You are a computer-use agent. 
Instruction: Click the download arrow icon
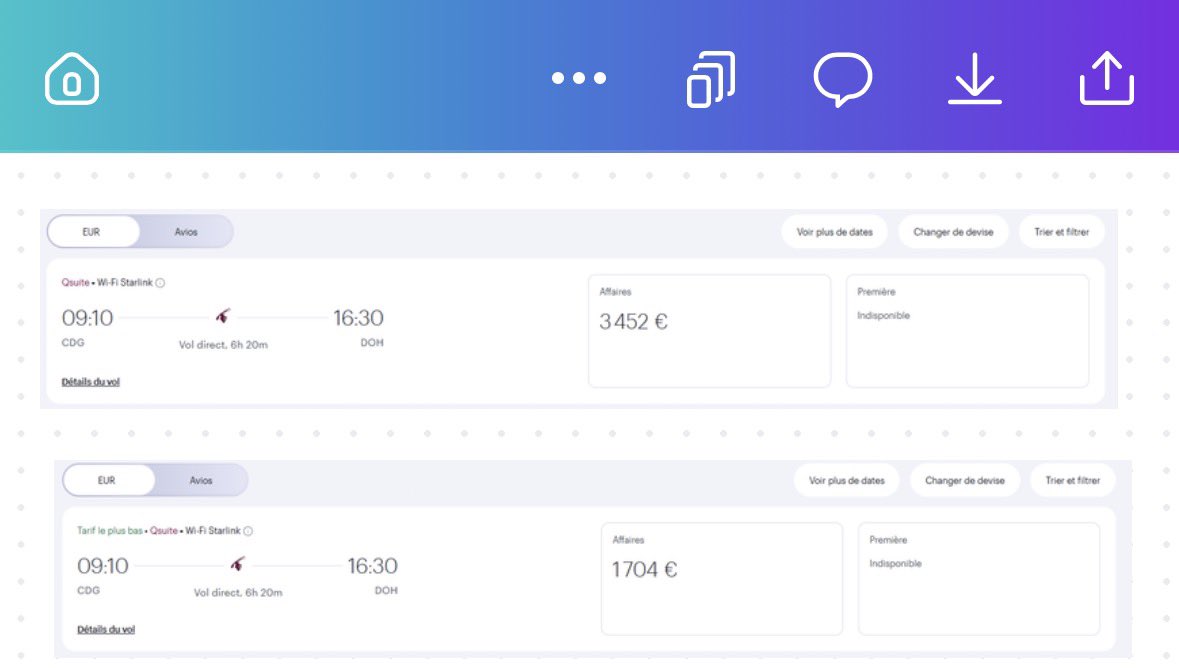[x=974, y=78]
